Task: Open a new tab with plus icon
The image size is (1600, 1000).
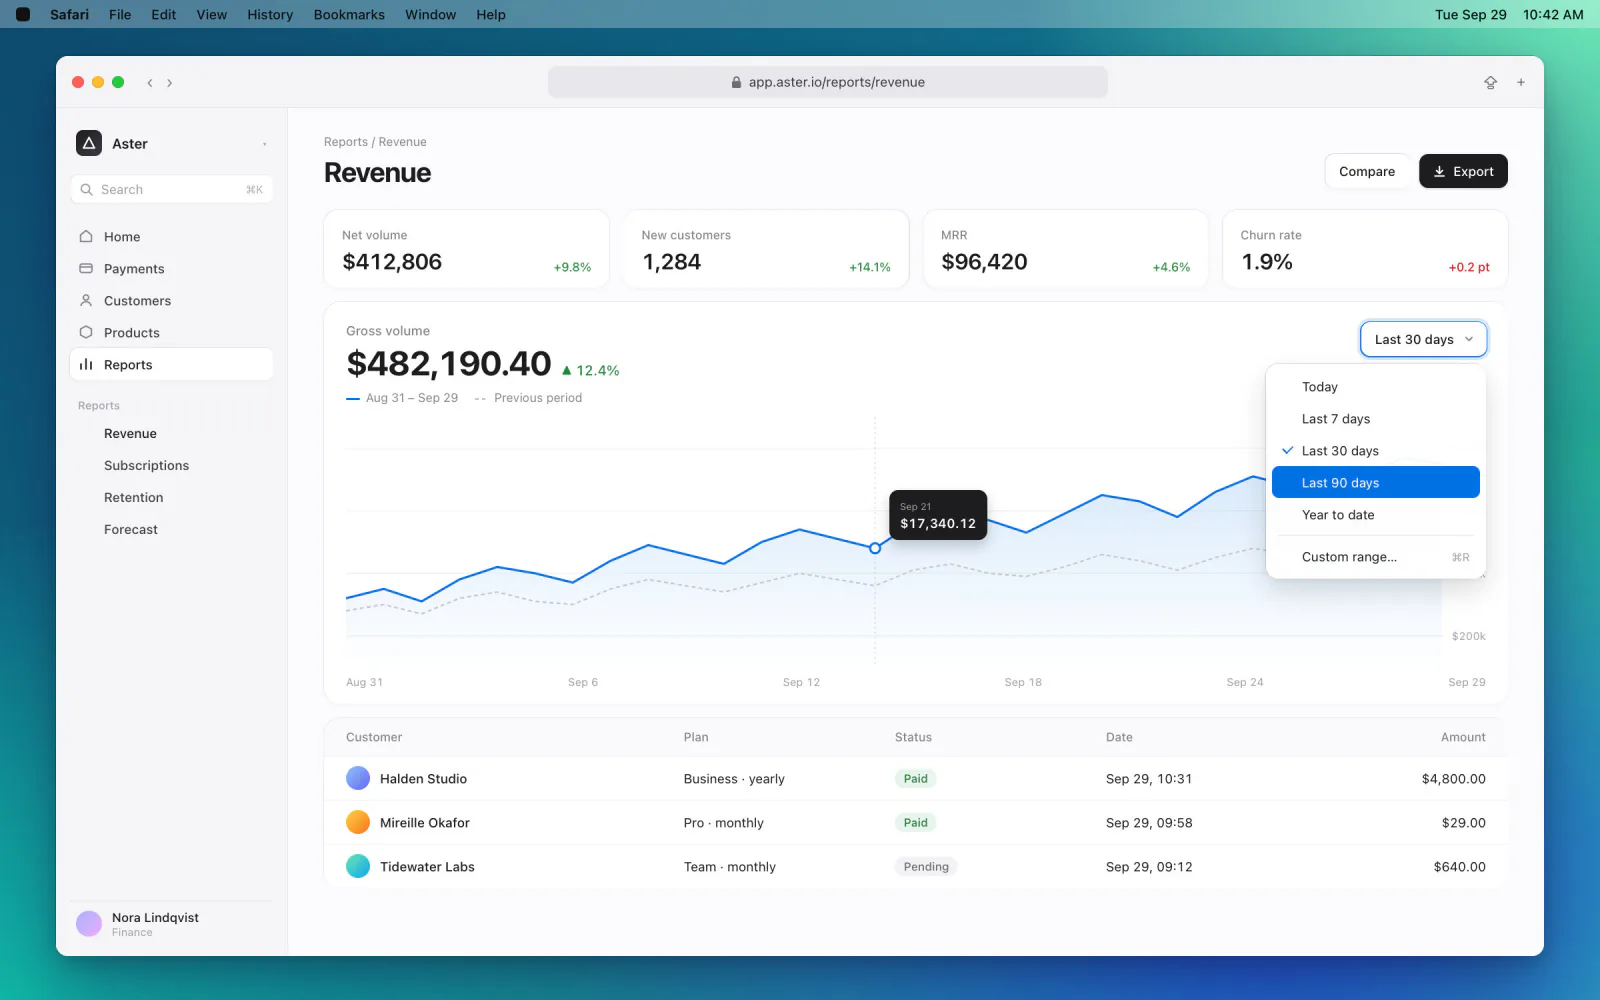Action: [x=1521, y=83]
